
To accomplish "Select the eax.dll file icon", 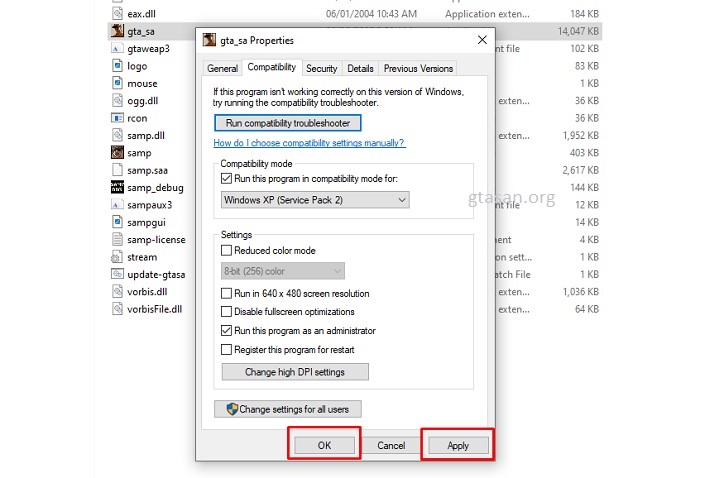I will pyautogui.click(x=117, y=13).
